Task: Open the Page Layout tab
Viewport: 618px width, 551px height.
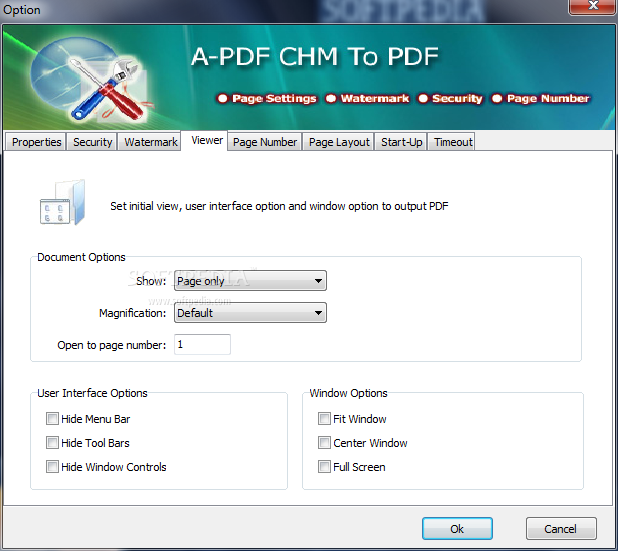Action: click(x=339, y=142)
